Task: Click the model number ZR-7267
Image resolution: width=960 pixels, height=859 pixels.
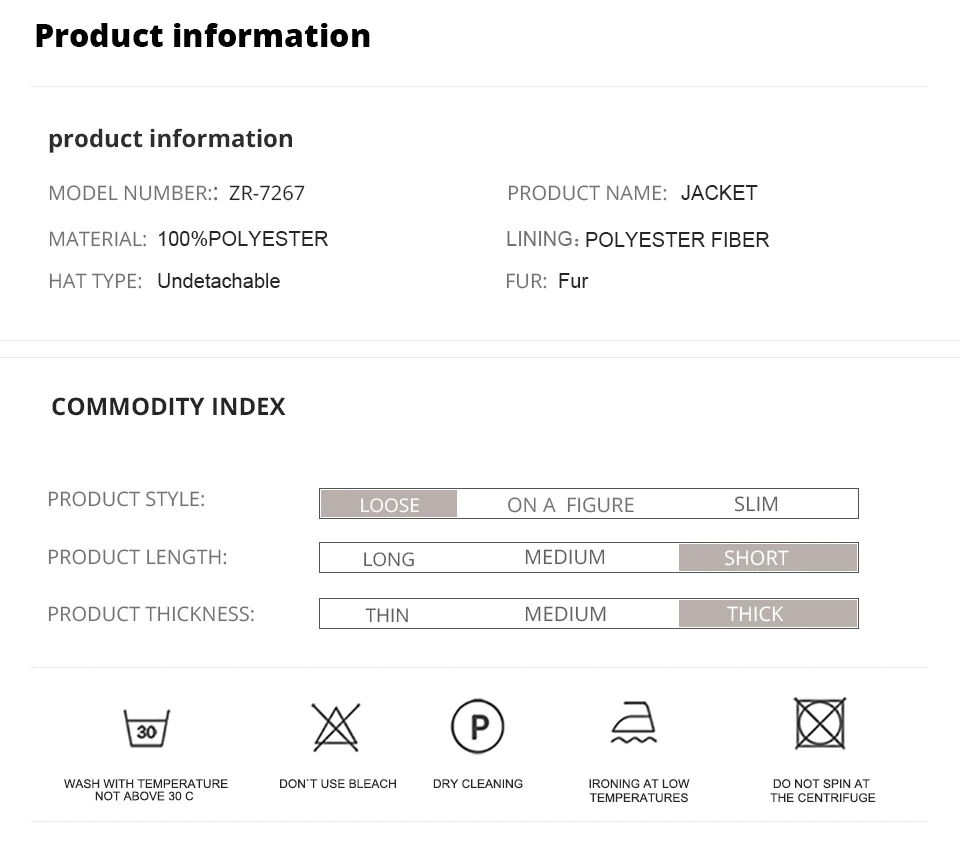Action: (267, 193)
